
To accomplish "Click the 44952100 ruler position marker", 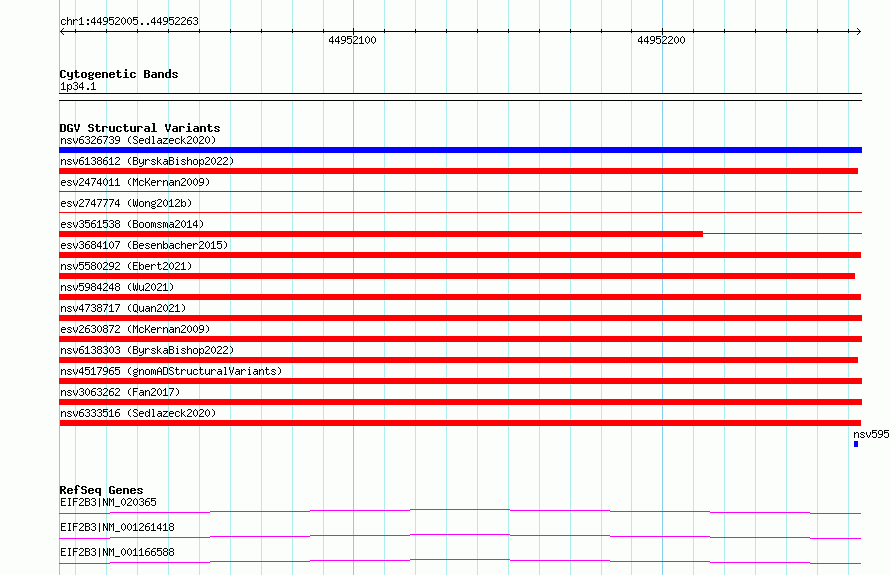I will point(352,40).
